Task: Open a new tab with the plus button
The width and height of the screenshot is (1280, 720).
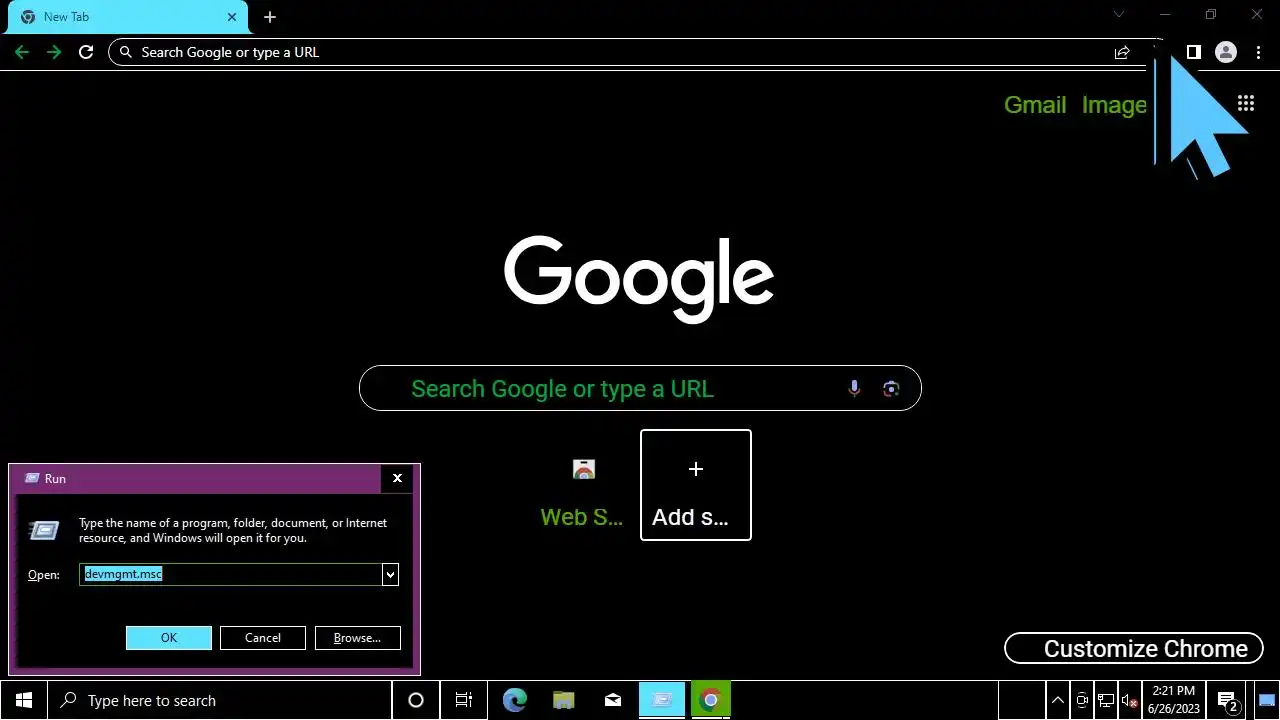Action: tap(270, 17)
